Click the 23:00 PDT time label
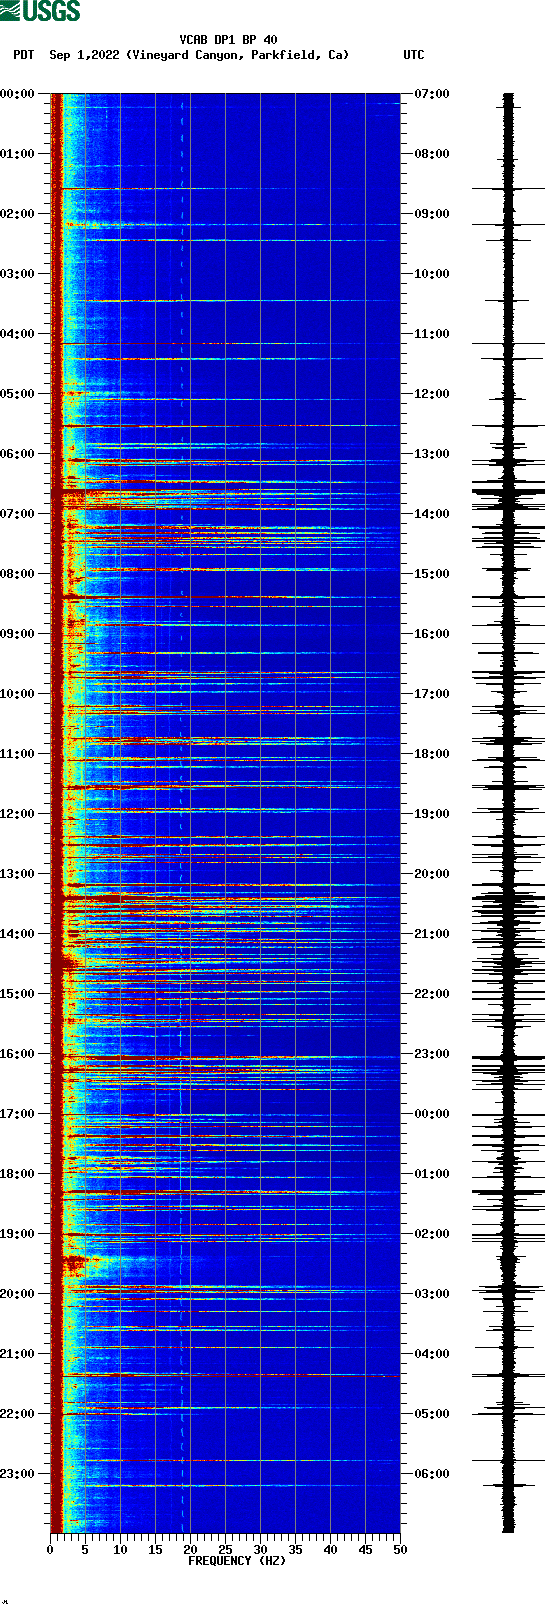Viewport: 552px width, 1613px height. 18,1474
